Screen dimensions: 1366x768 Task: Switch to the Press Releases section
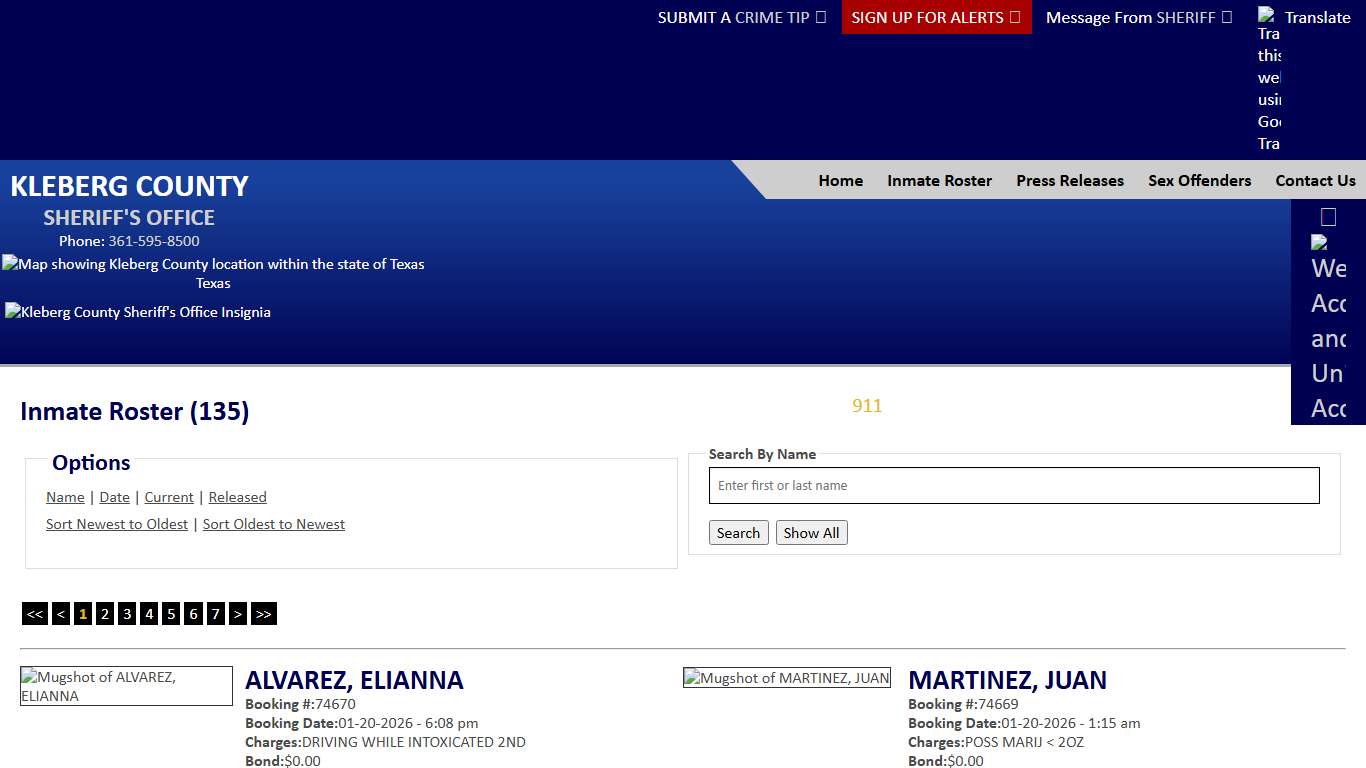[1069, 180]
